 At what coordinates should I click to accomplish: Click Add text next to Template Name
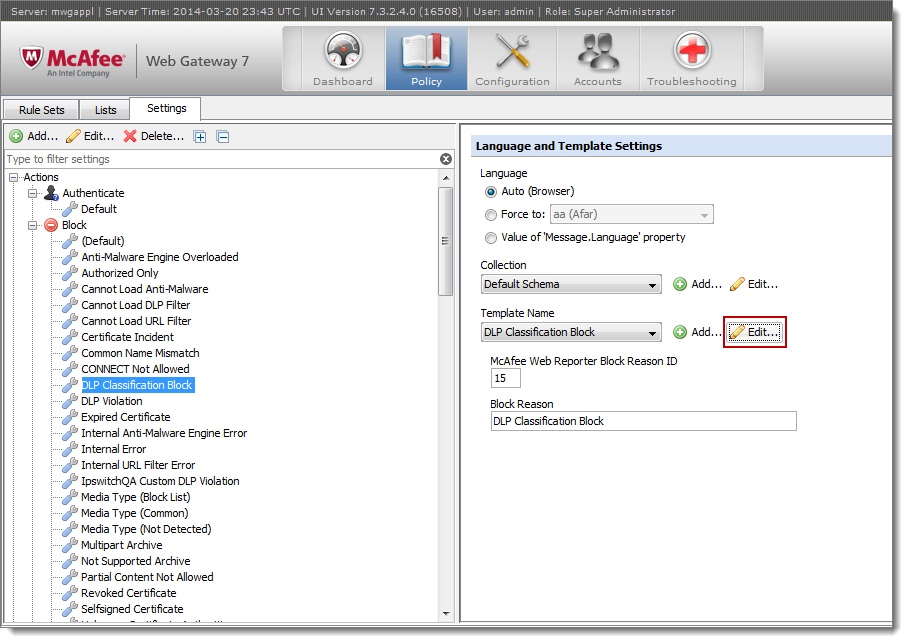point(706,333)
